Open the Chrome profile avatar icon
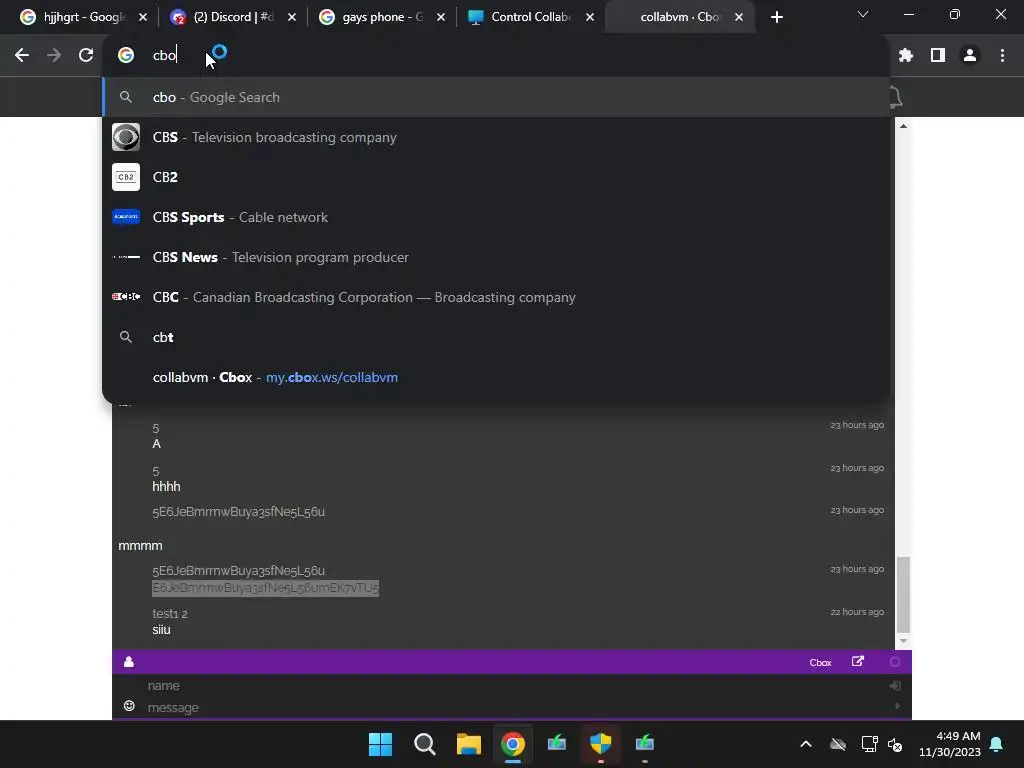The height and width of the screenshot is (768, 1024). point(970,56)
